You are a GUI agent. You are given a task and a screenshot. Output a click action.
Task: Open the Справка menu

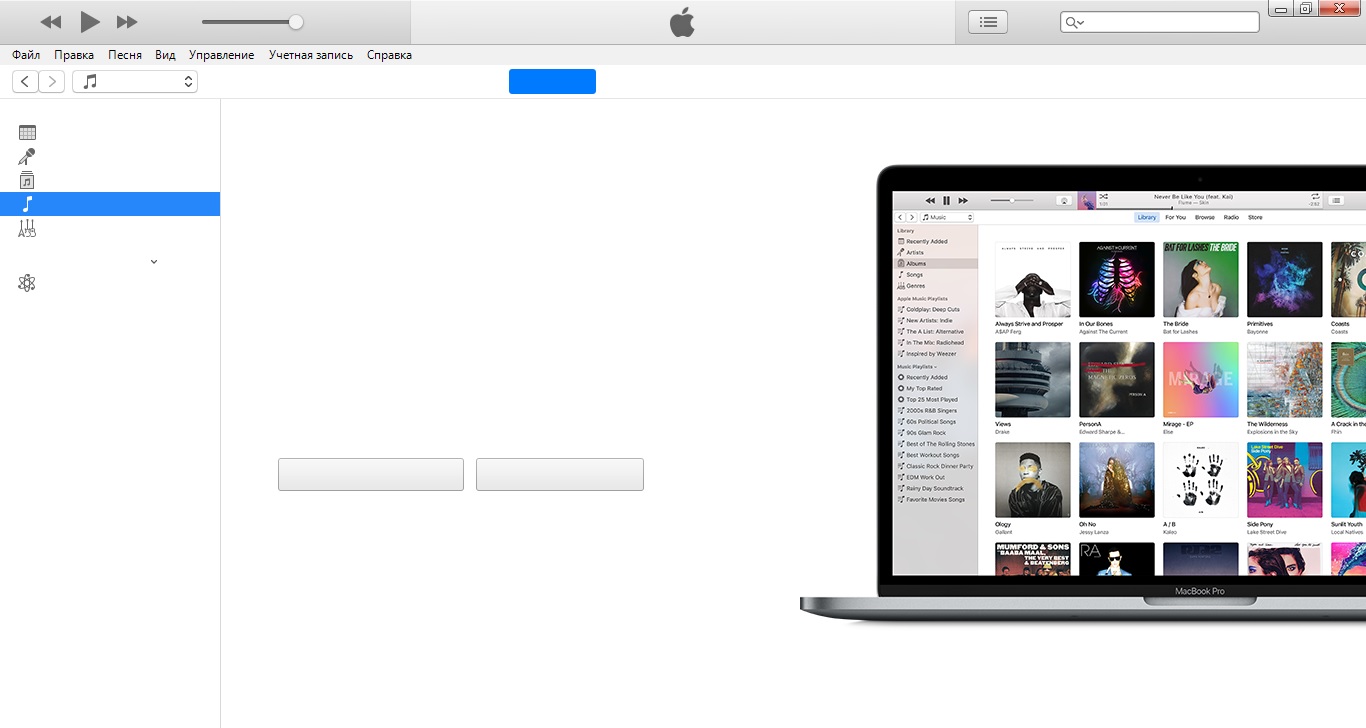point(389,55)
